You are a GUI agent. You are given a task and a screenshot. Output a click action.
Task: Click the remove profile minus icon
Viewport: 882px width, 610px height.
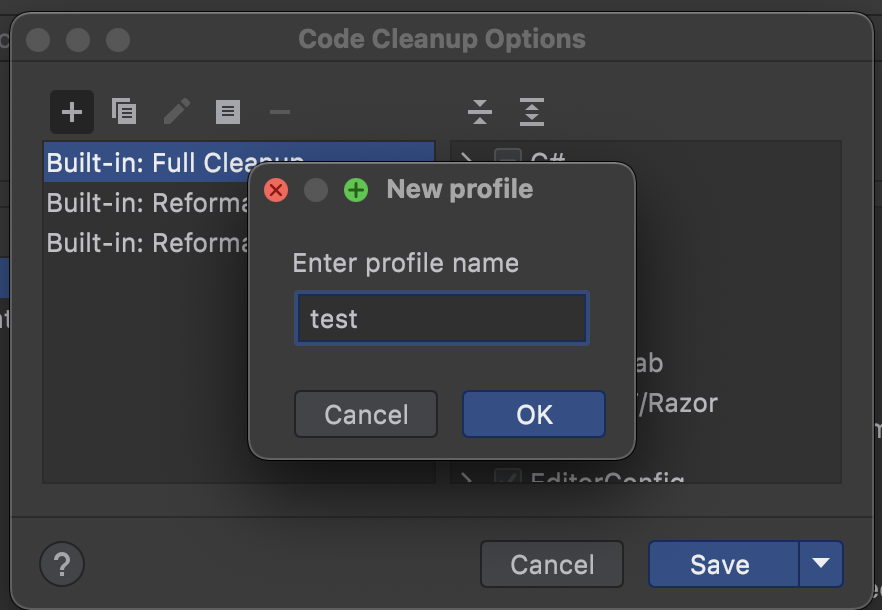coord(280,111)
